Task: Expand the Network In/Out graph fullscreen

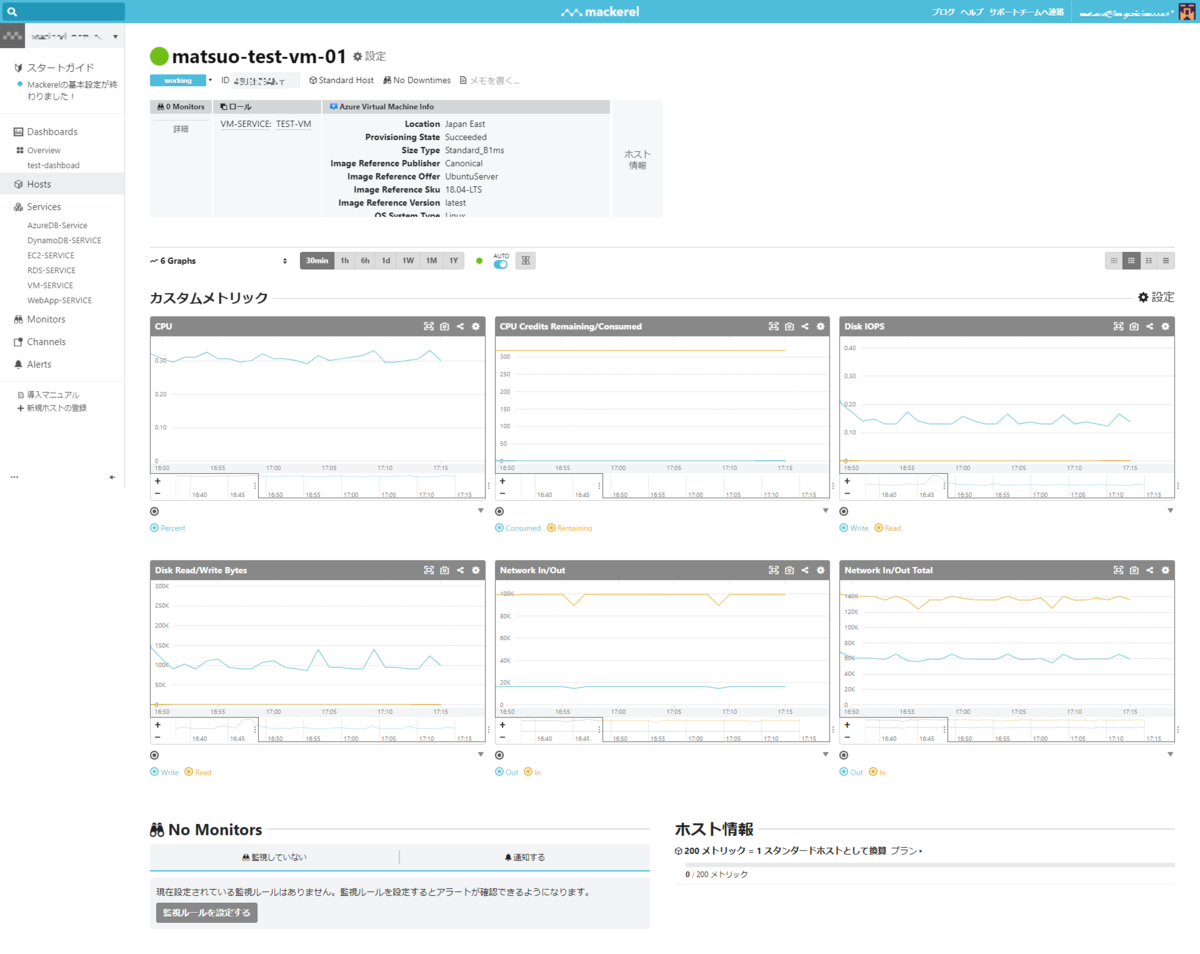Action: click(773, 570)
